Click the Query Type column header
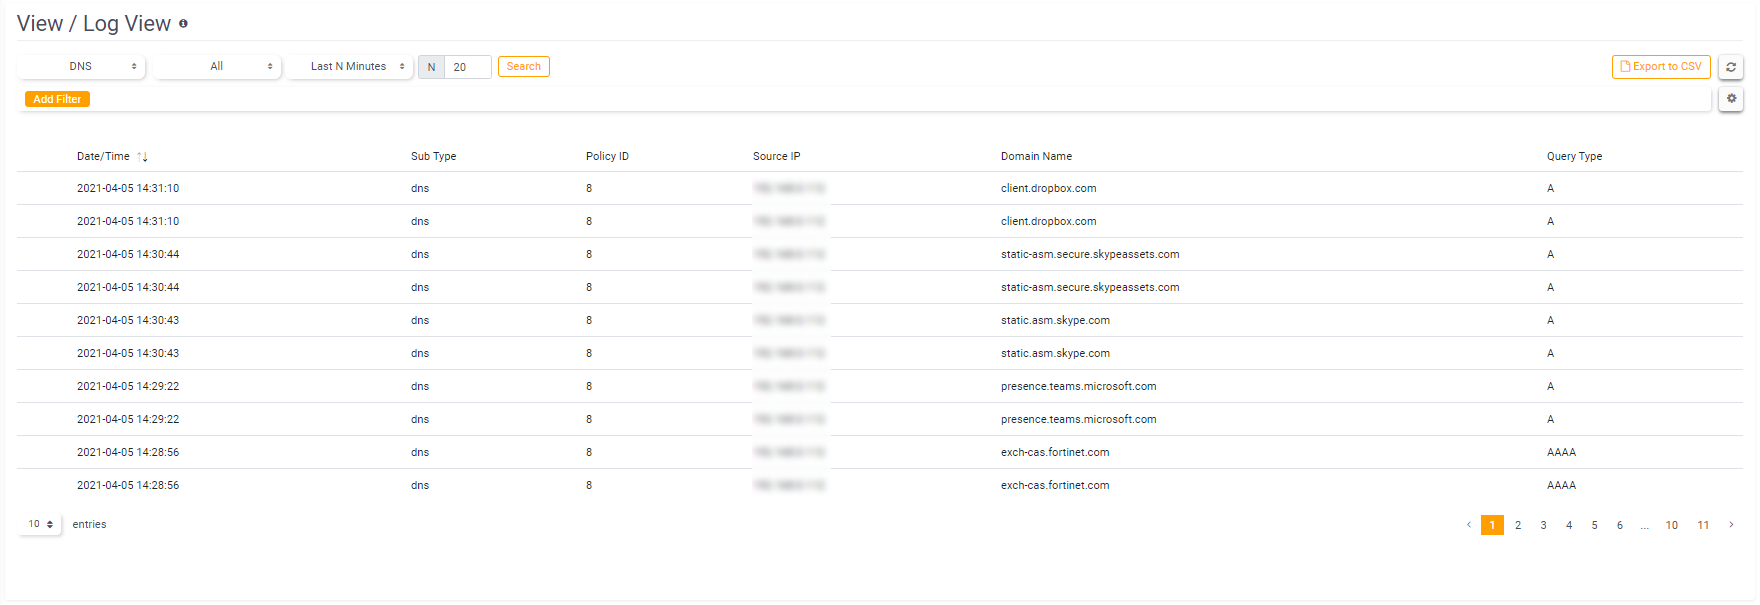The image size is (1760, 605). pos(1574,156)
